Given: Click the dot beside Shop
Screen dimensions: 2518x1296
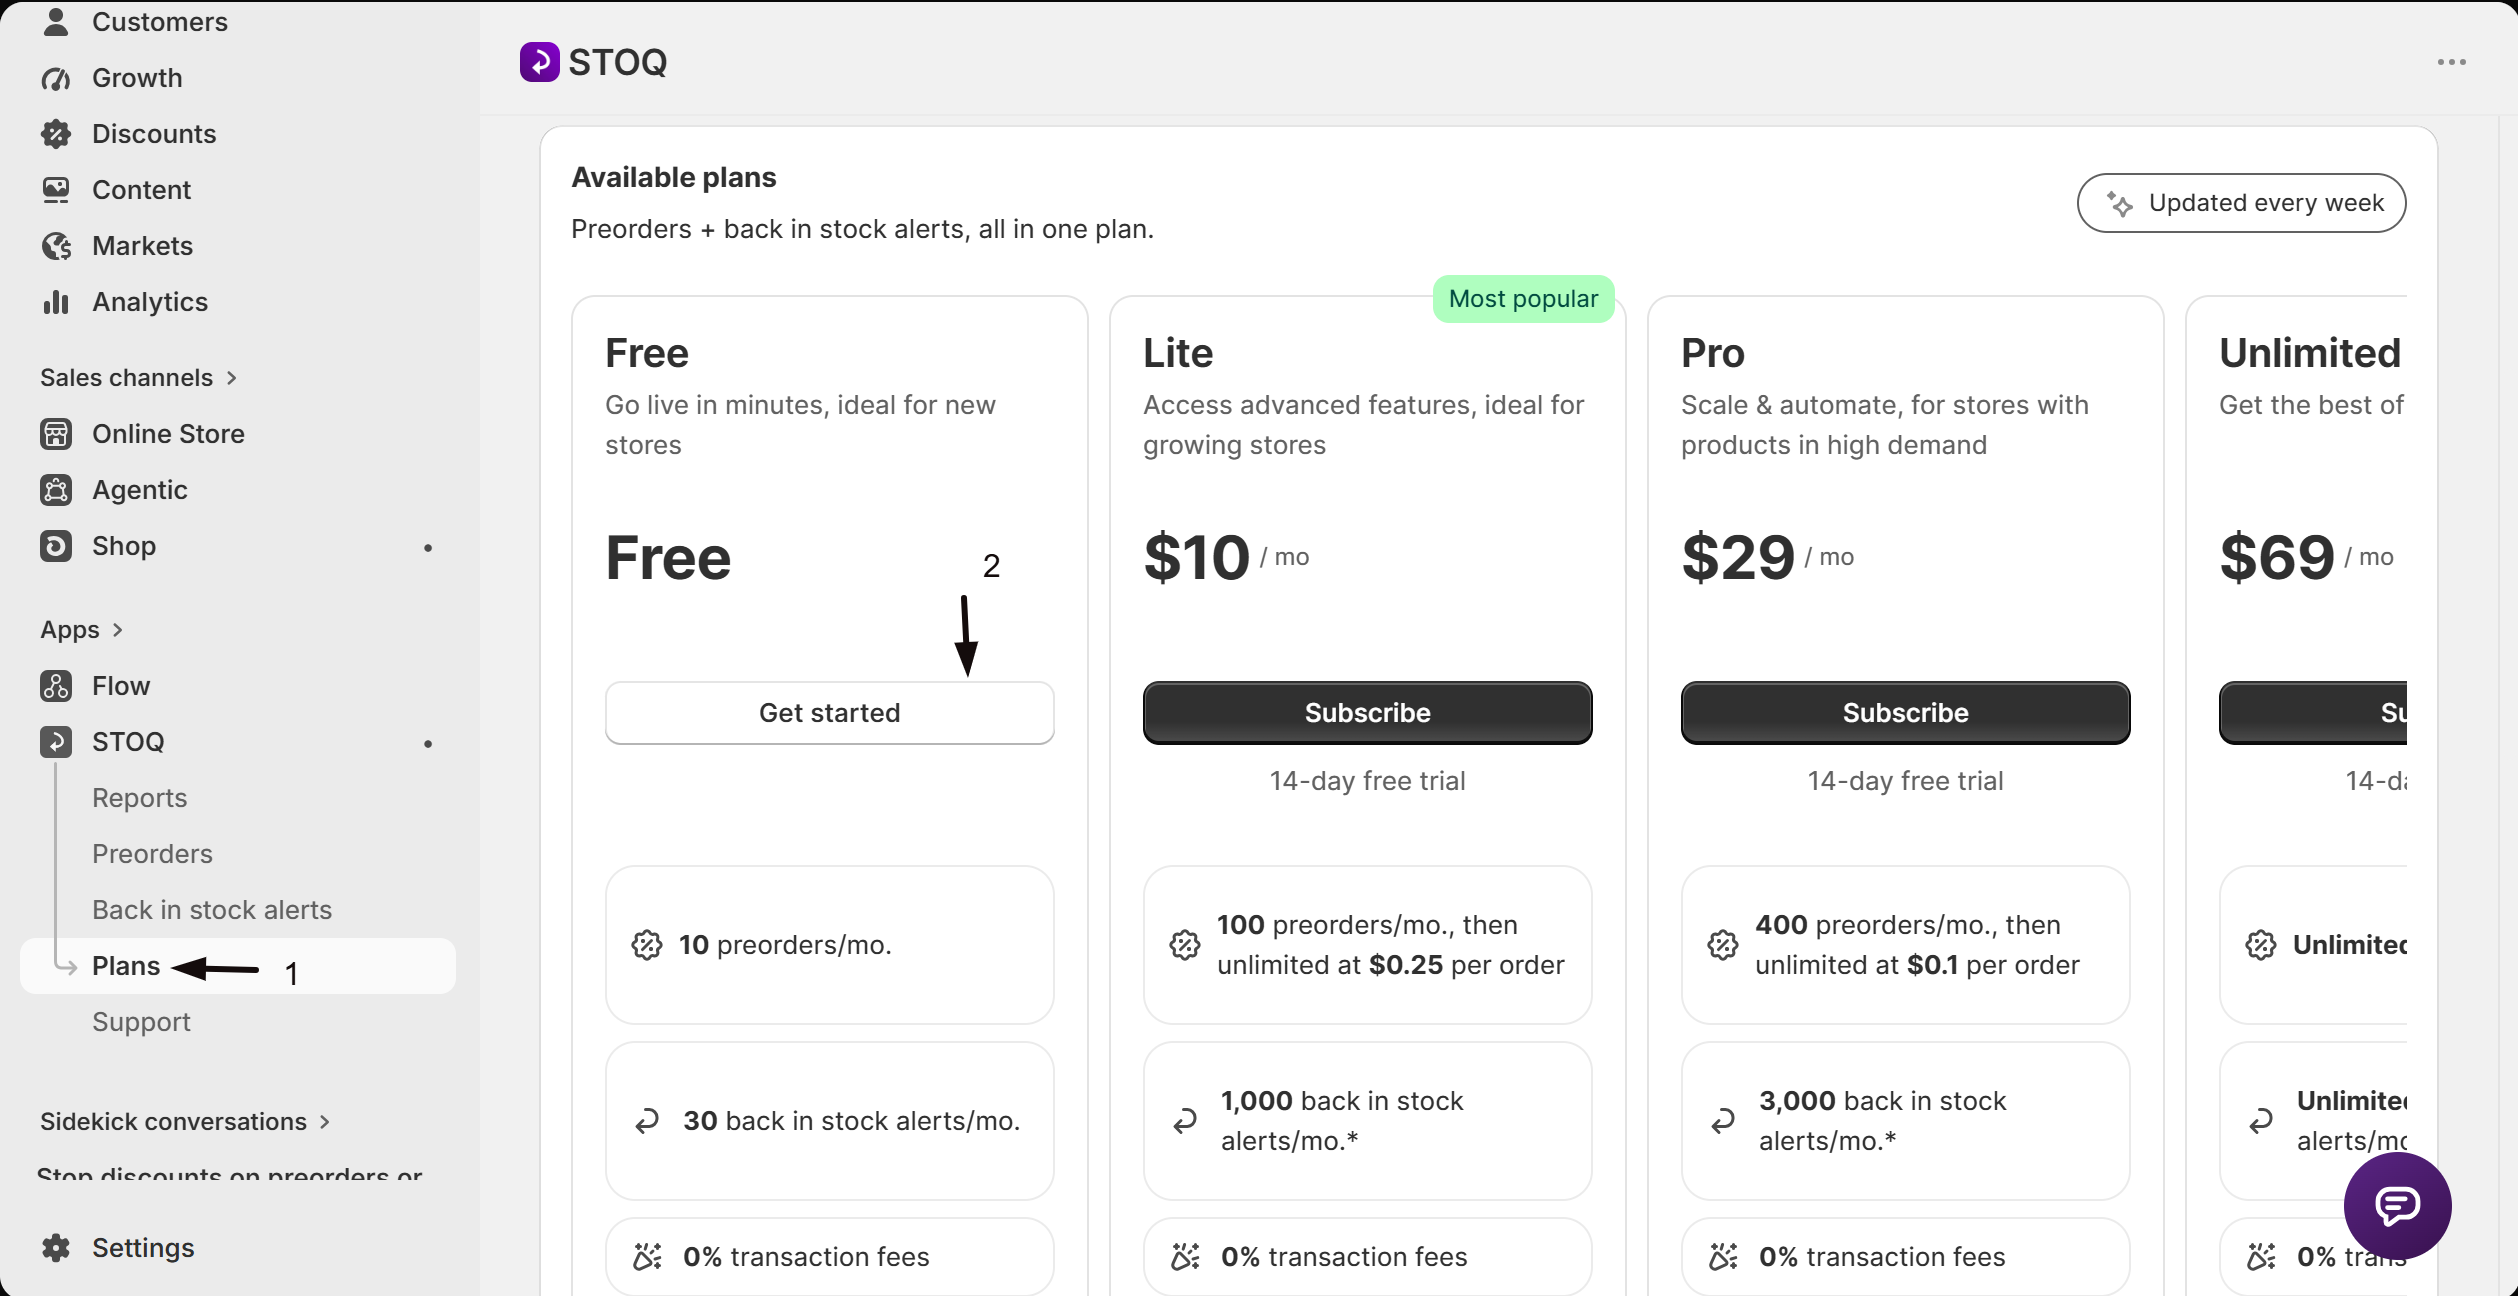Looking at the screenshot, I should tap(428, 548).
